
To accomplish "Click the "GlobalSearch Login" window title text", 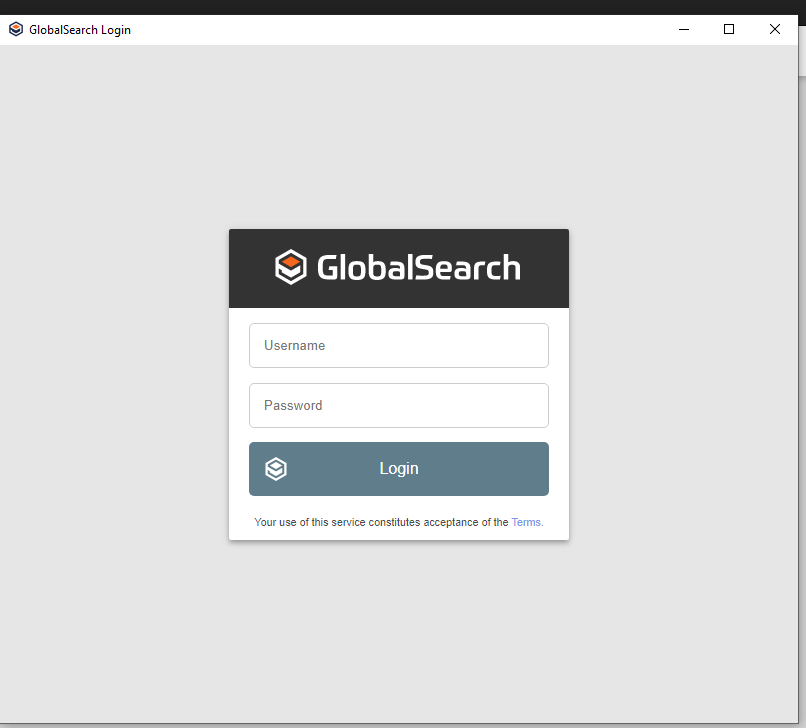I will tap(80, 30).
